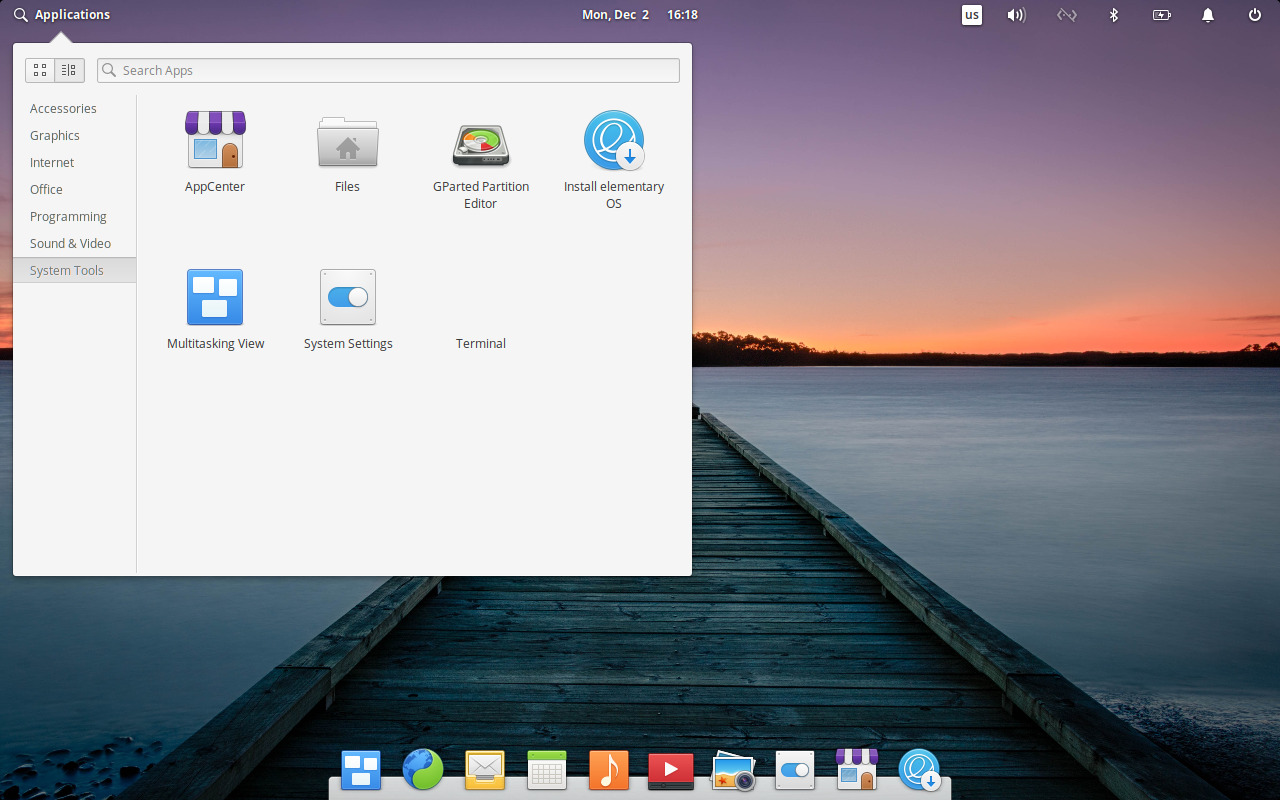Open the Files application
Image resolution: width=1280 pixels, height=800 pixels.
(347, 142)
